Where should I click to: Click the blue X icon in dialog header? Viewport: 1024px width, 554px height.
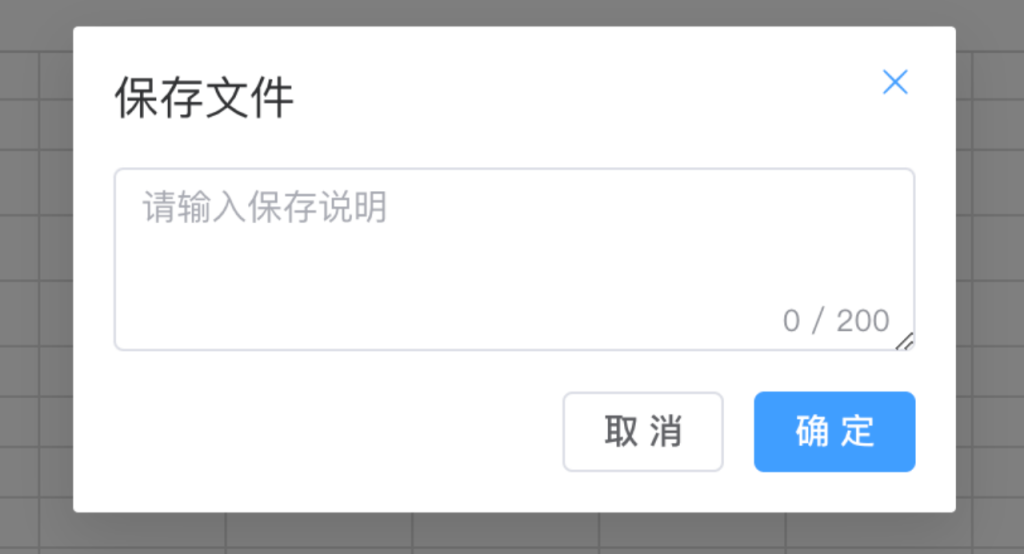[x=895, y=82]
